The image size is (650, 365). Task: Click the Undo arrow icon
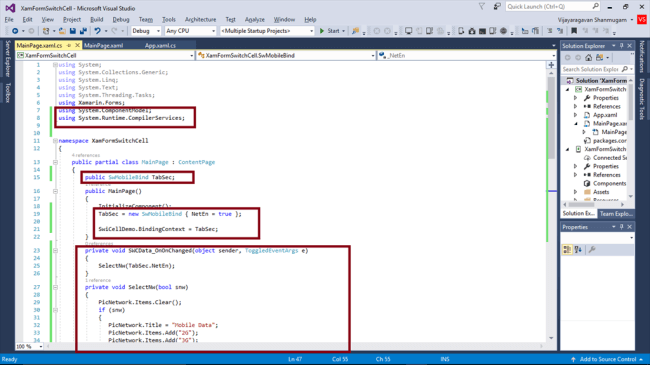point(97,31)
